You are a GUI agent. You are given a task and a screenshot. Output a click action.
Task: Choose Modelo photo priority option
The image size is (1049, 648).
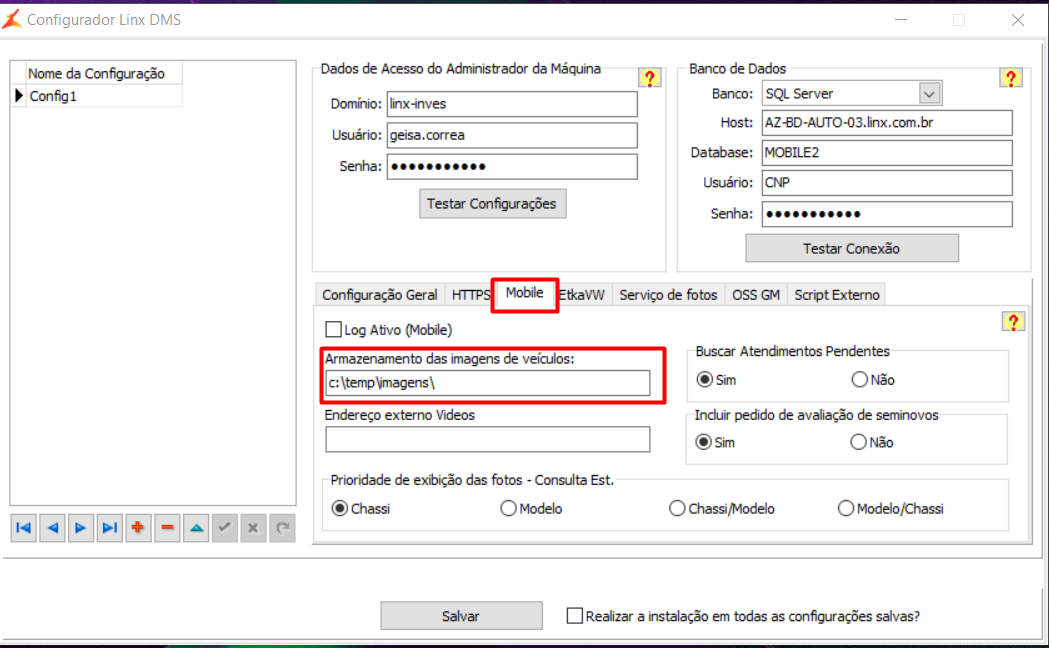tap(508, 508)
